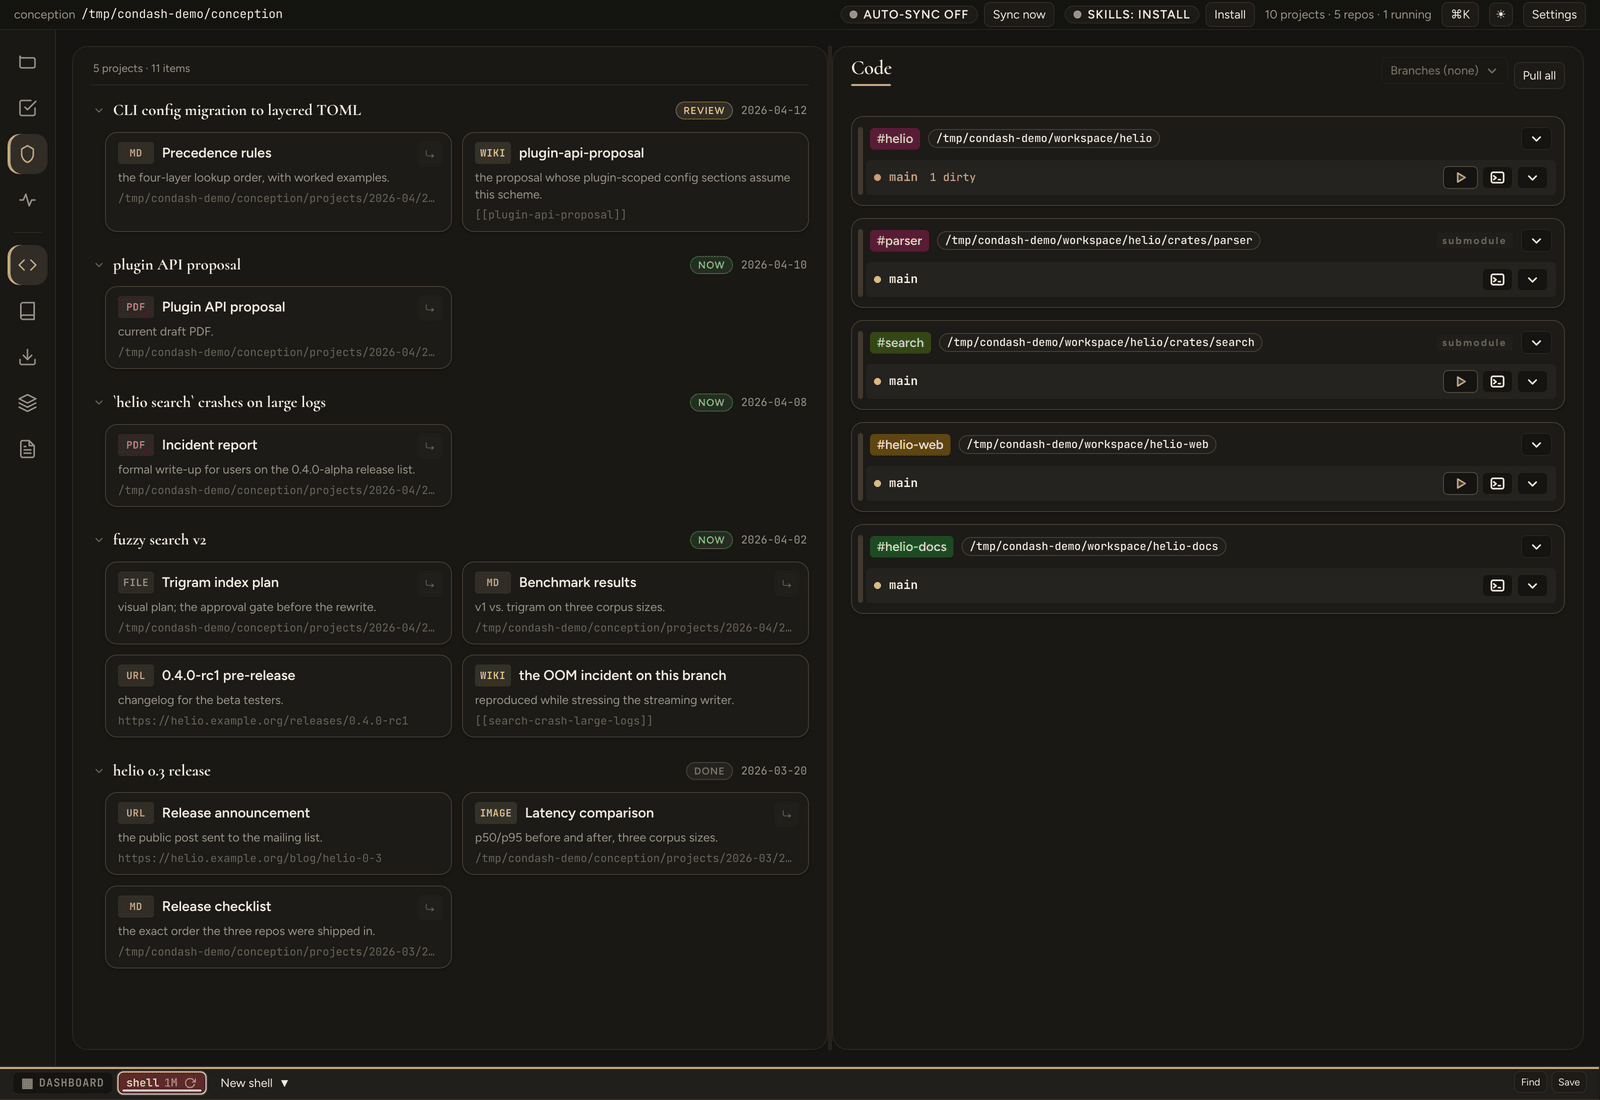Select the Code brackets icon in sidebar
Viewport: 1600px width, 1100px height.
(x=27, y=265)
